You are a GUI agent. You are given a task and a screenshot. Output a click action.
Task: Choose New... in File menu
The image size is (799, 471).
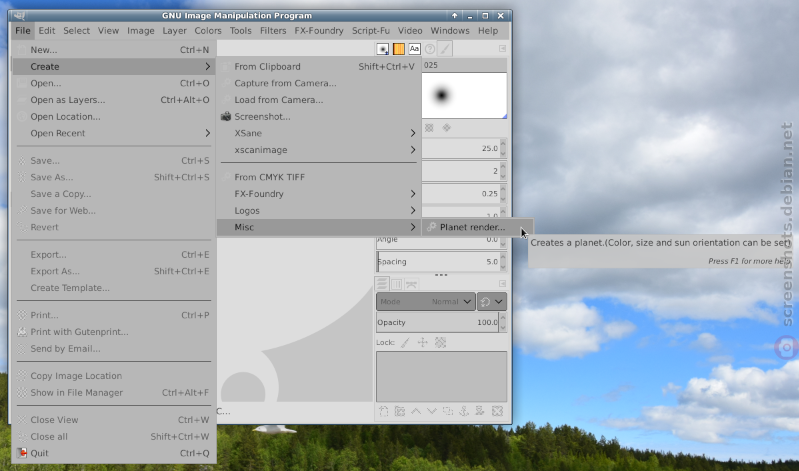click(113, 50)
